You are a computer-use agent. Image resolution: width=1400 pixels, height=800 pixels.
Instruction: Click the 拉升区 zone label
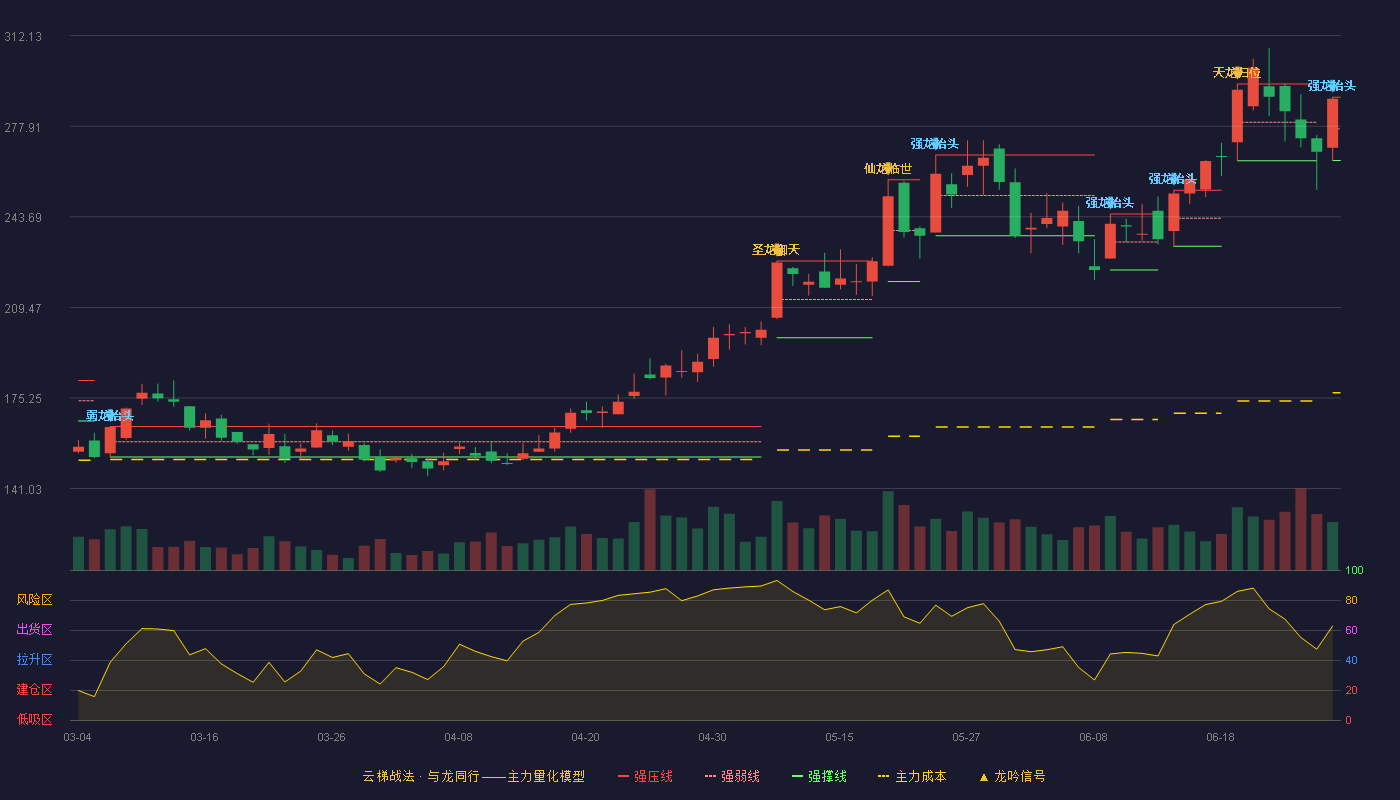click(35, 660)
